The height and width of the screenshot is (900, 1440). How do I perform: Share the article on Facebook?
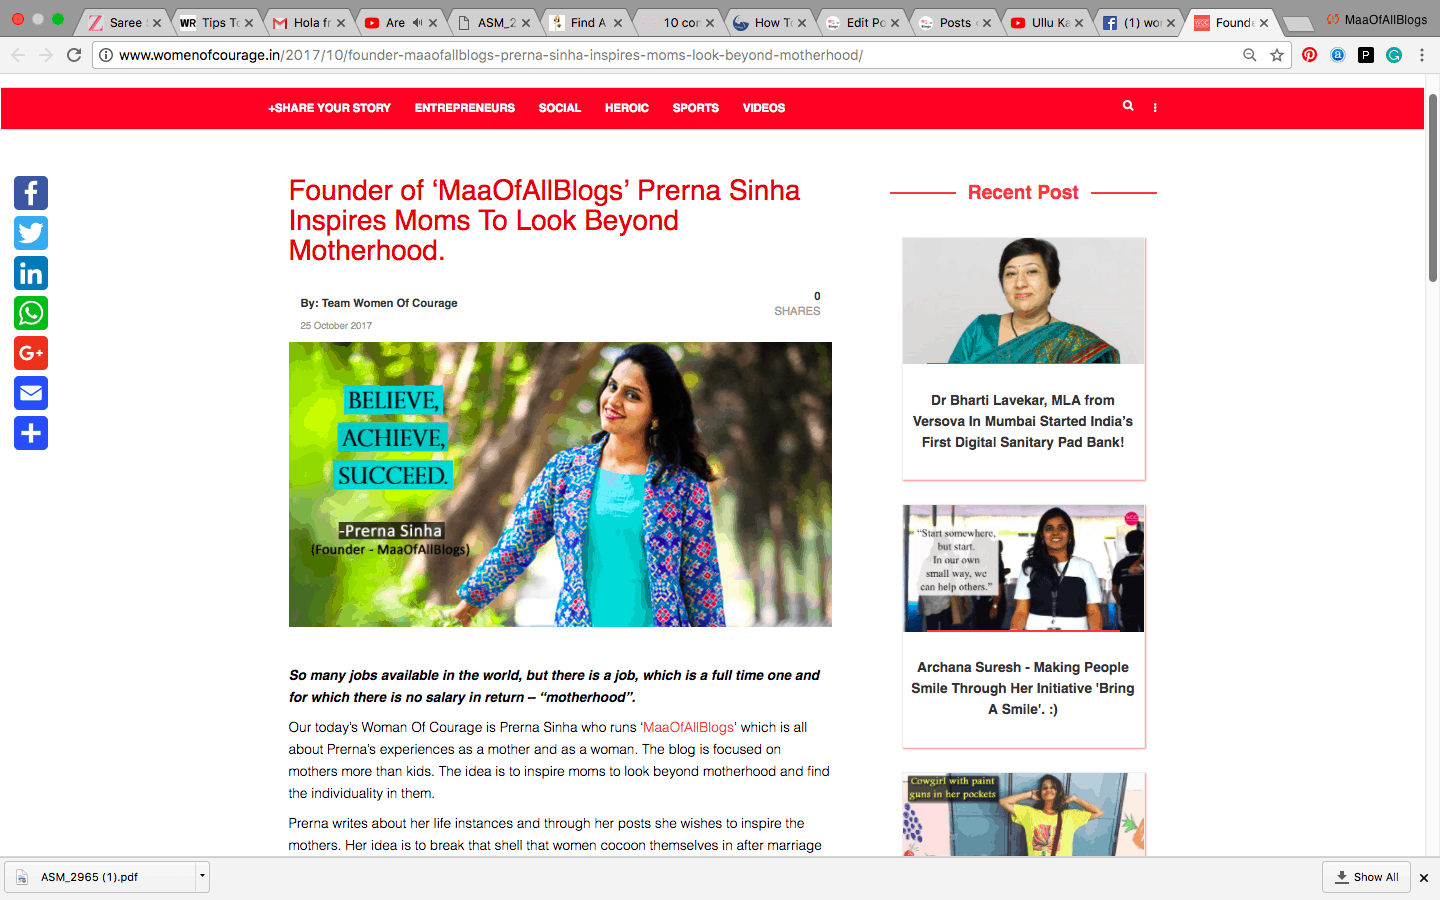pyautogui.click(x=31, y=193)
